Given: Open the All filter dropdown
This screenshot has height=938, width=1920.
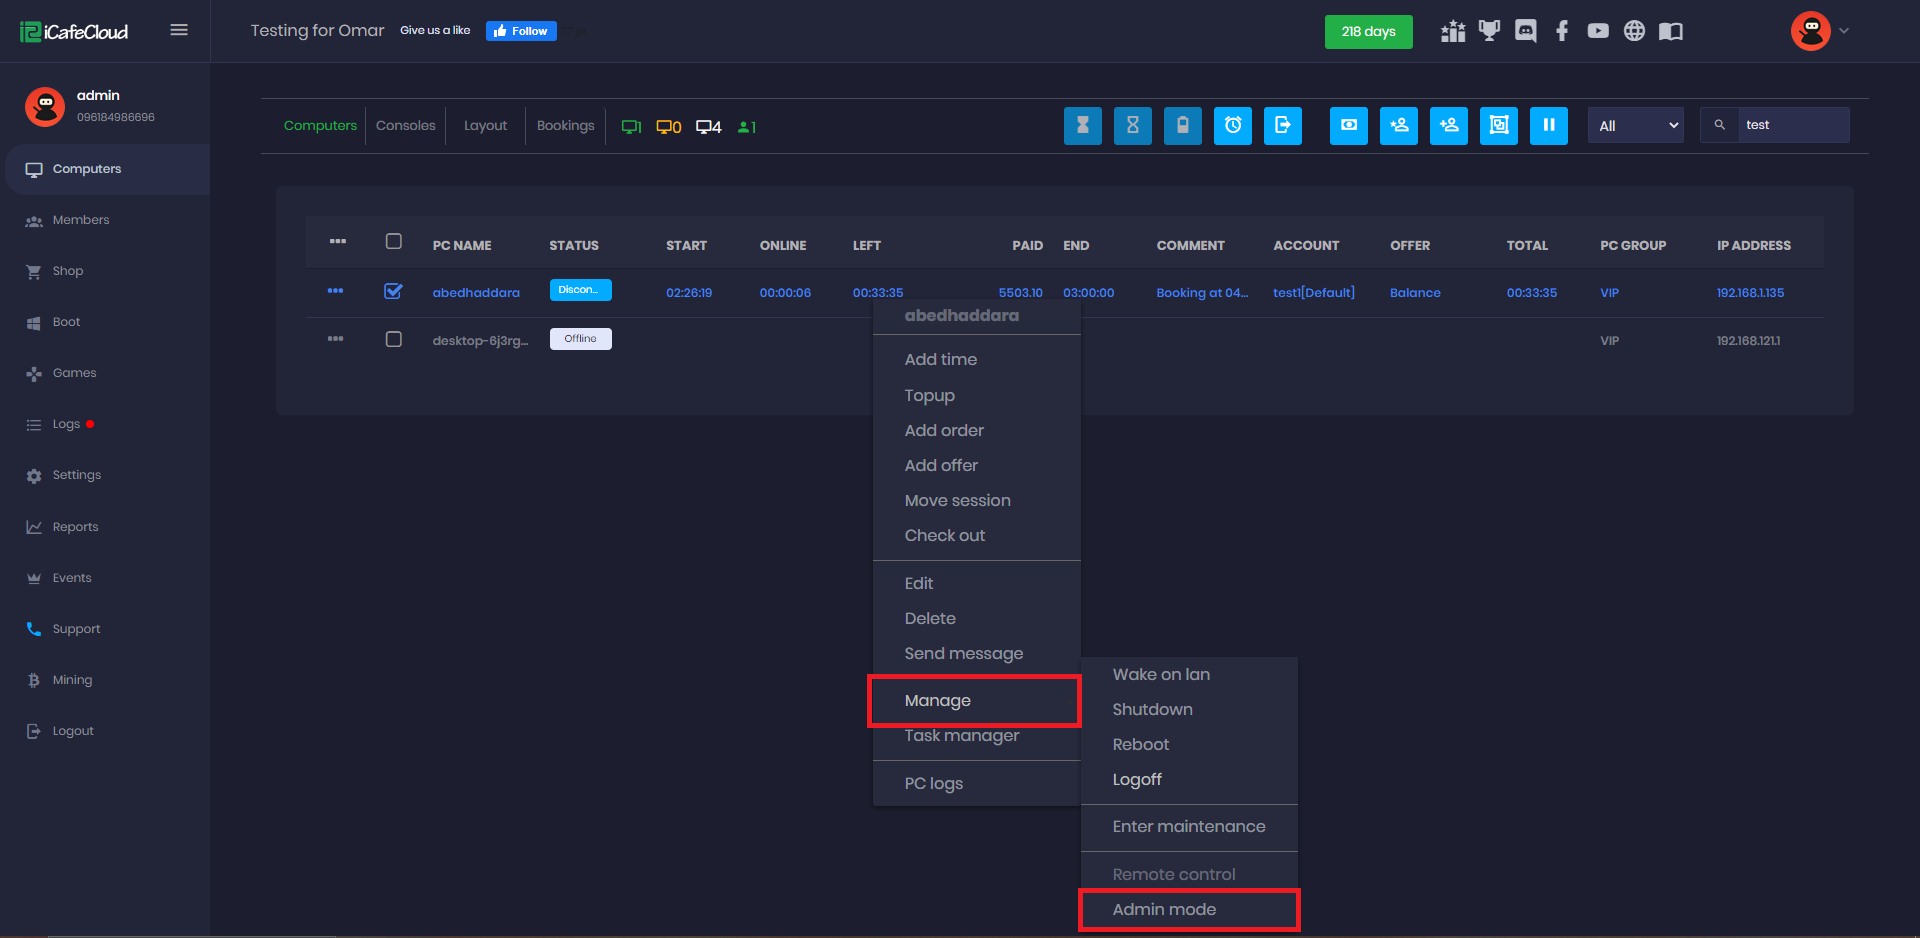Looking at the screenshot, I should (x=1635, y=126).
